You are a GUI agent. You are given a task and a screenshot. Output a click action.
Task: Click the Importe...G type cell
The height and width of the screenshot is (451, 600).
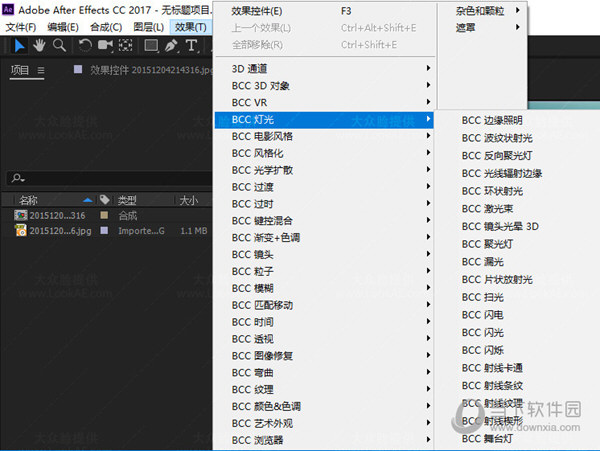coord(141,231)
